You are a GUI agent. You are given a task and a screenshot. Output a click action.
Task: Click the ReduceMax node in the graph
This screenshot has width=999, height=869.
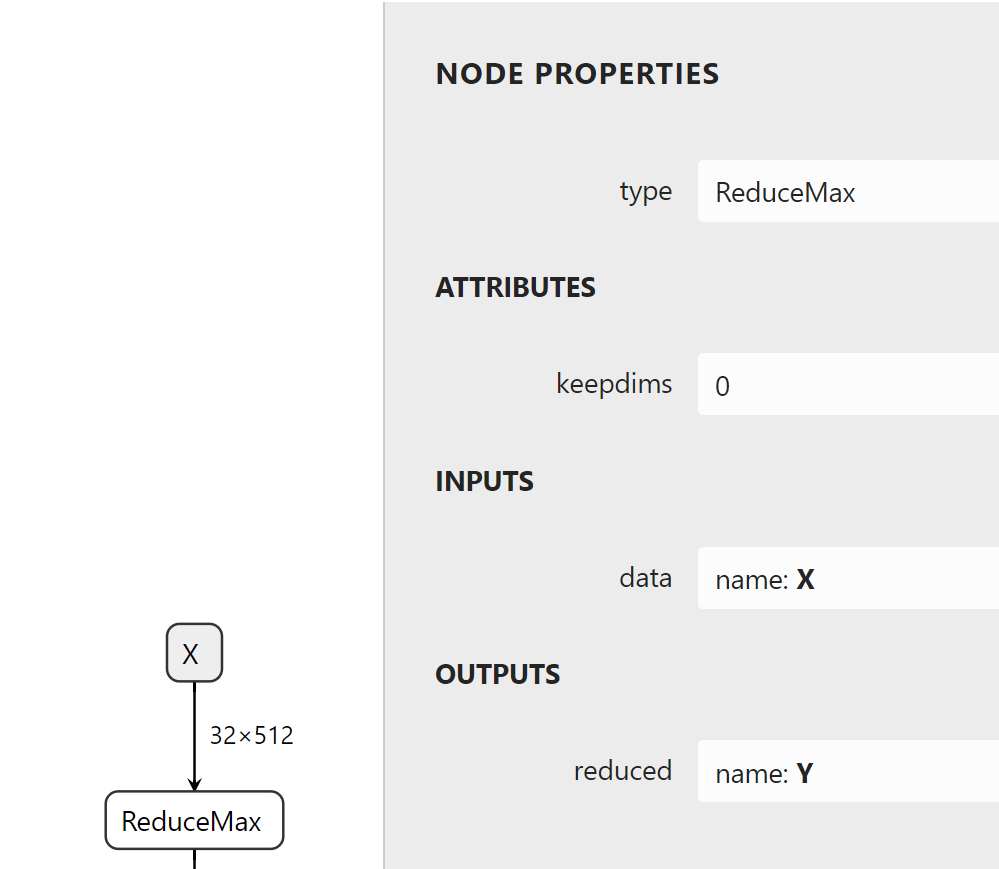pyautogui.click(x=194, y=820)
